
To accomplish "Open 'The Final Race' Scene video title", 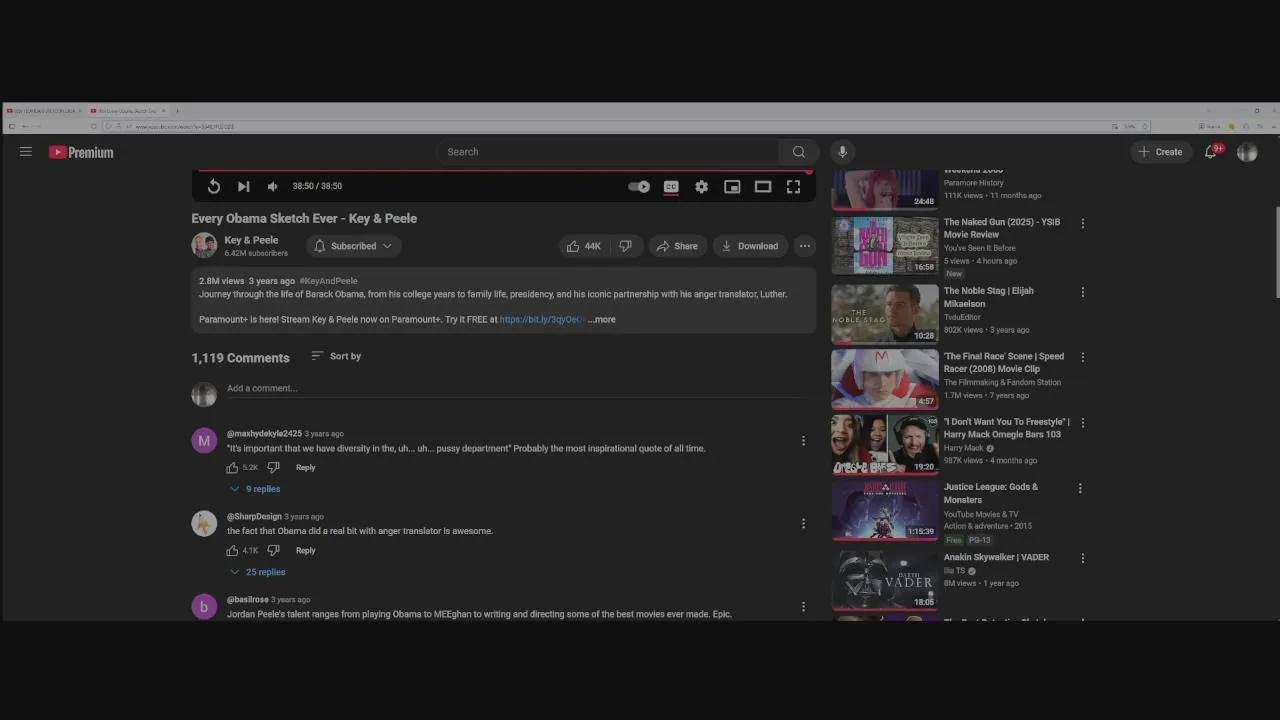I will [1004, 363].
